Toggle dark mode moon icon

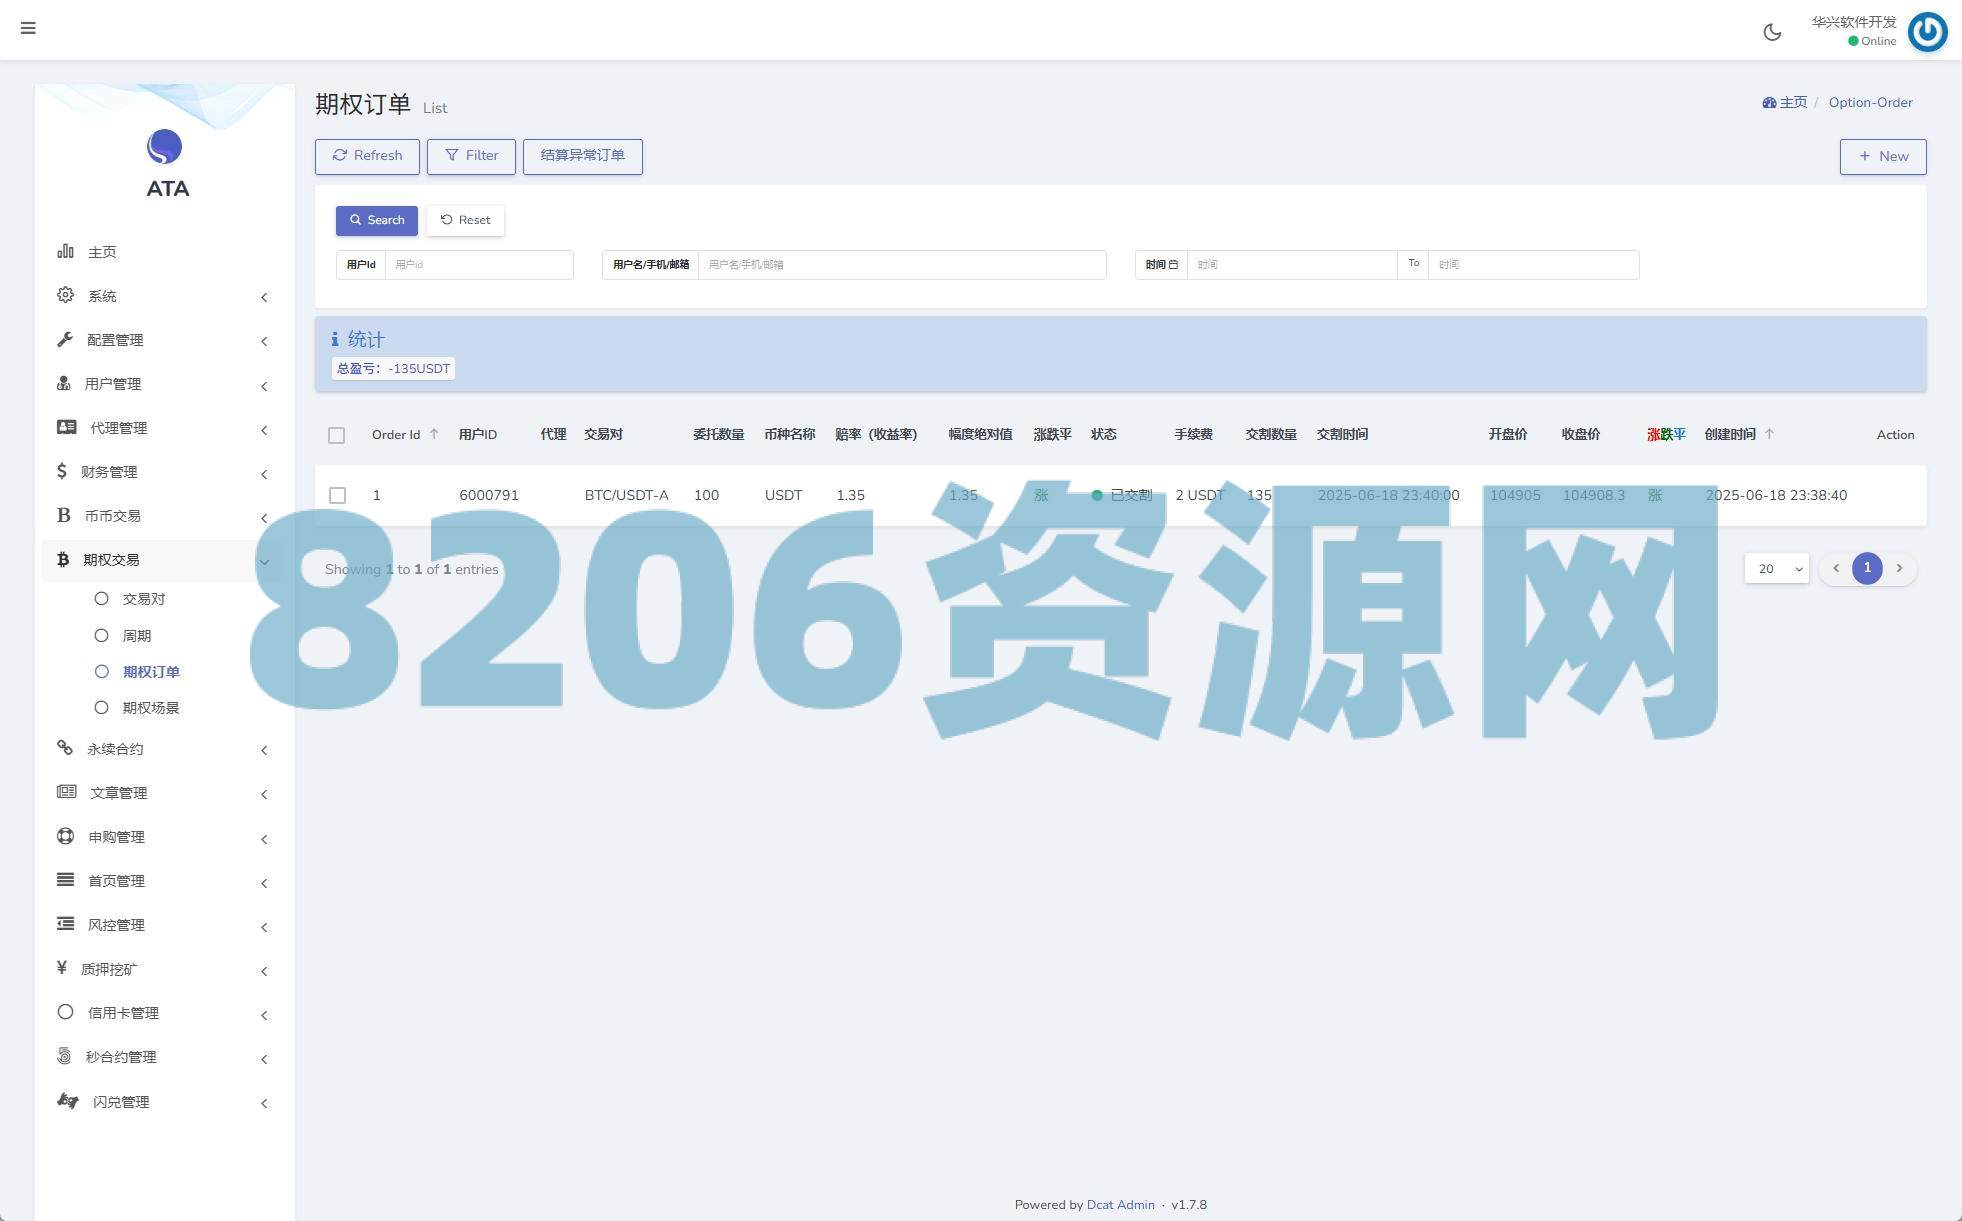(x=1772, y=32)
